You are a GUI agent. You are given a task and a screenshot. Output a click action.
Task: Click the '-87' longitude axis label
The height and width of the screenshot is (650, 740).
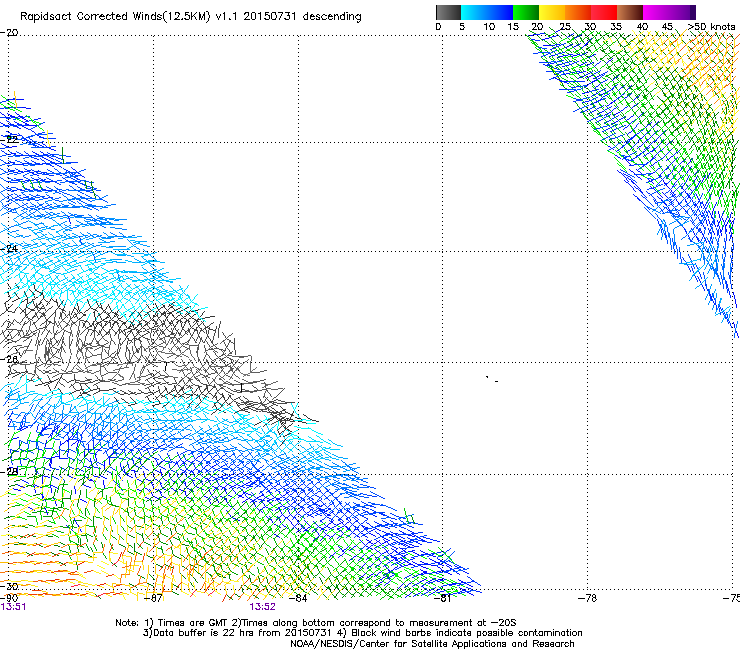[153, 598]
